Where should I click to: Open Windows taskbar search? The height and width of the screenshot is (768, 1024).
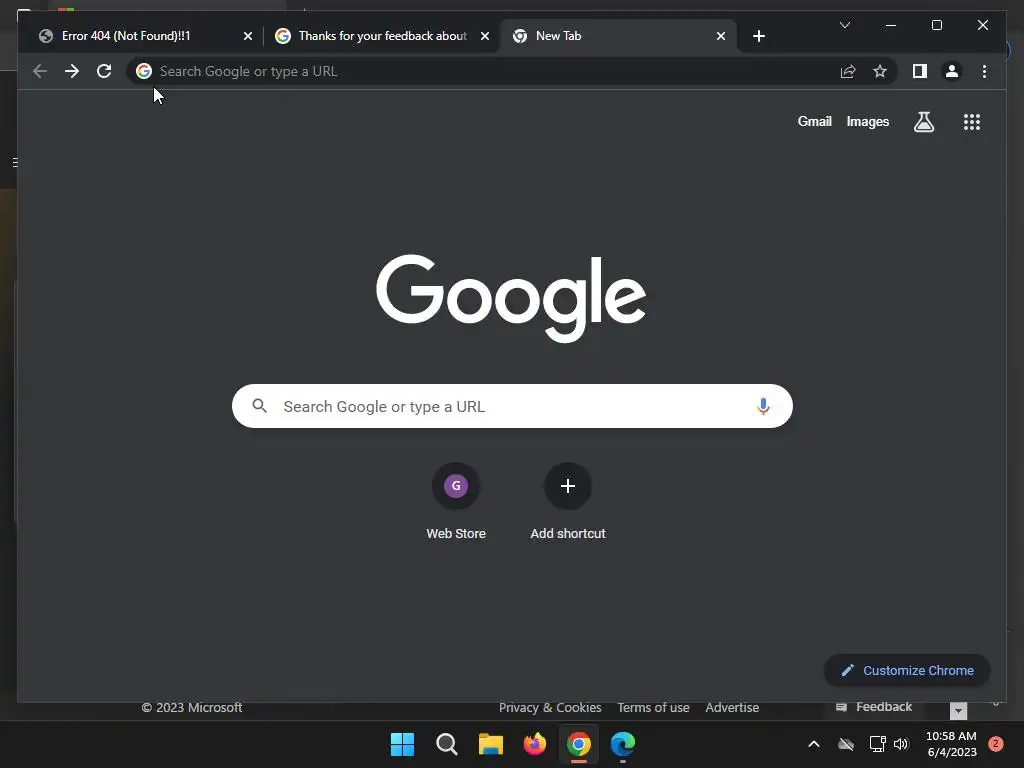[447, 744]
